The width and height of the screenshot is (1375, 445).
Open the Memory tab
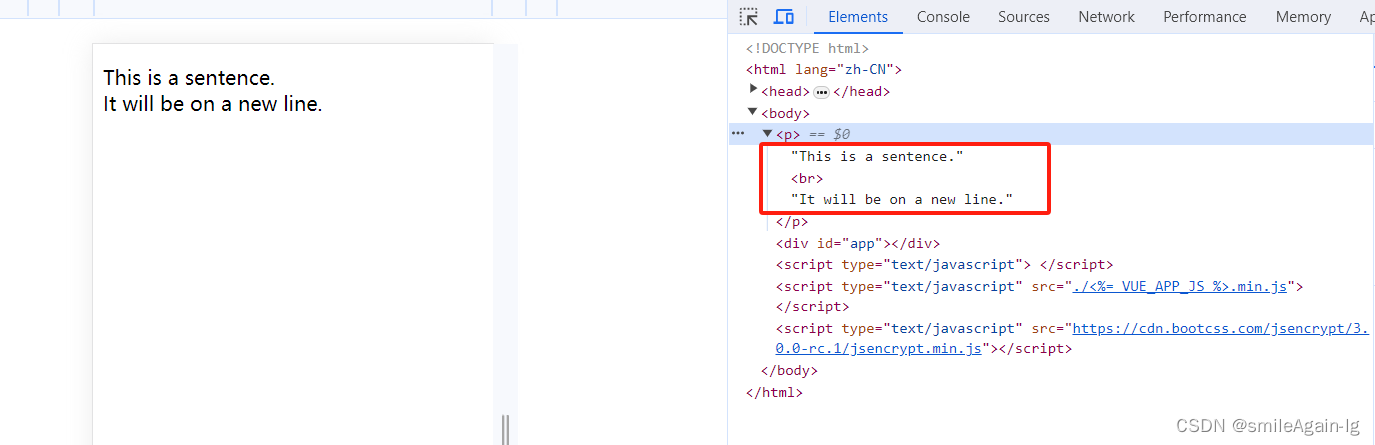(x=1302, y=17)
